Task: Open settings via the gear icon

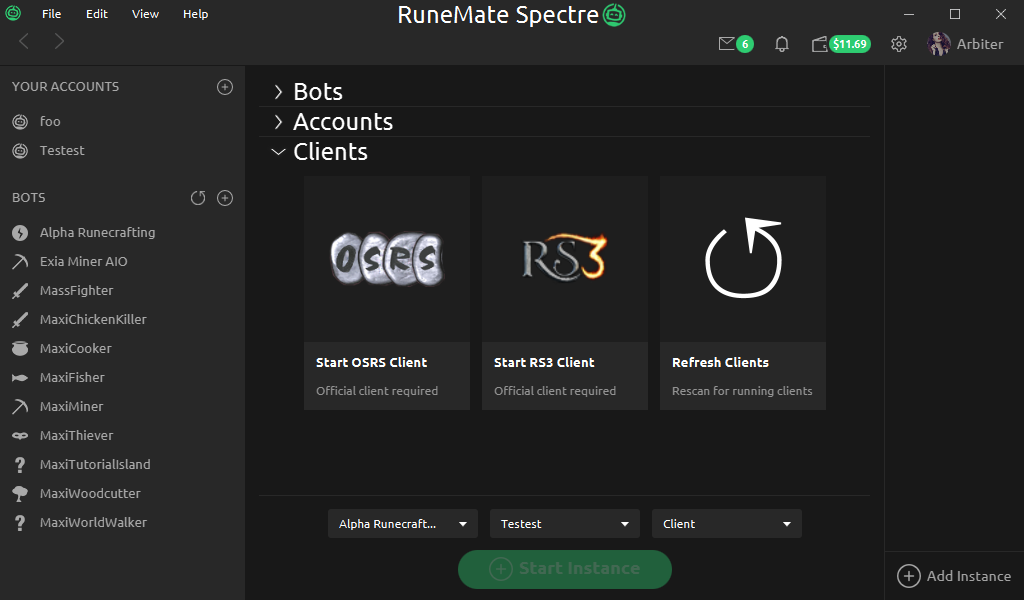Action: 899,44
